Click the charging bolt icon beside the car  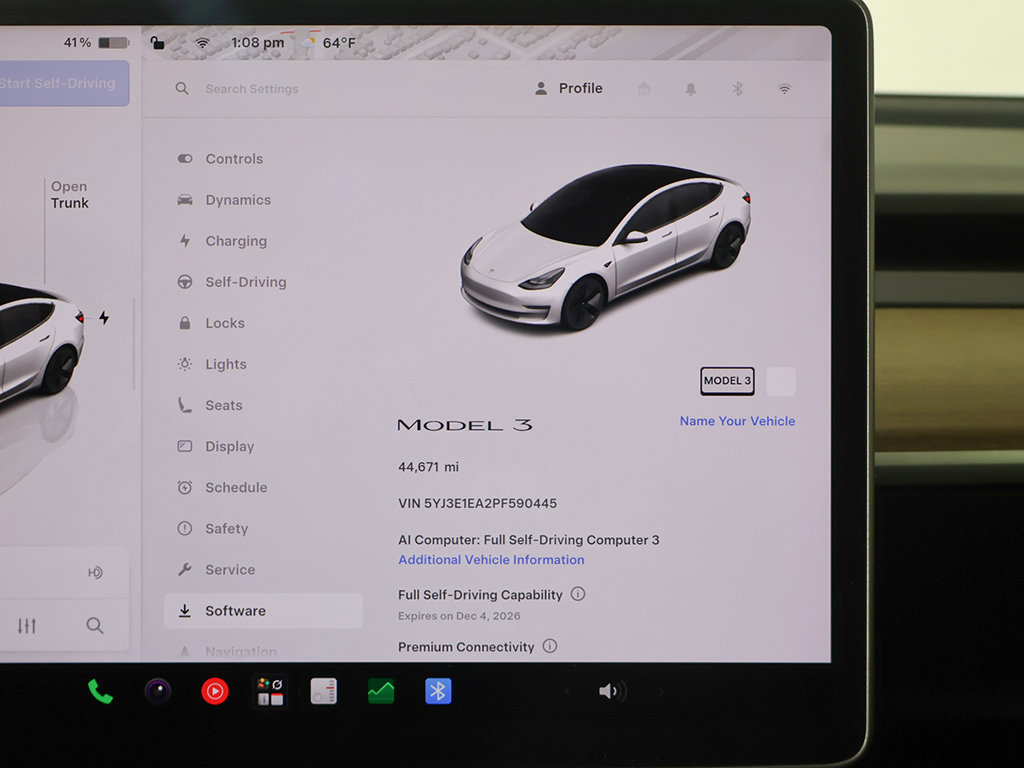pos(104,318)
